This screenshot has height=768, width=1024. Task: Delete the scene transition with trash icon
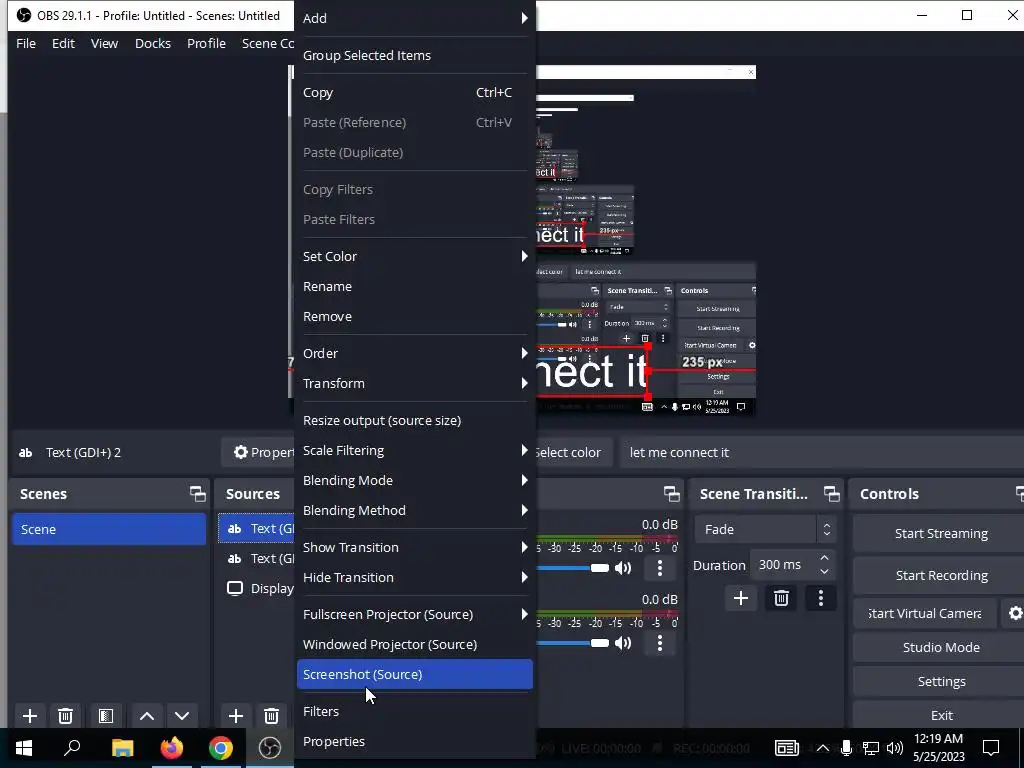click(781, 598)
